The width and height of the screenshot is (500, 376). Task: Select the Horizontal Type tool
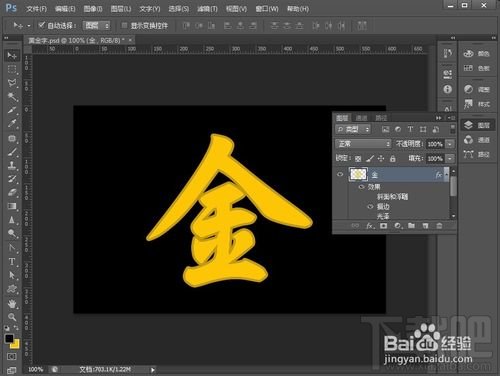coord(12,262)
